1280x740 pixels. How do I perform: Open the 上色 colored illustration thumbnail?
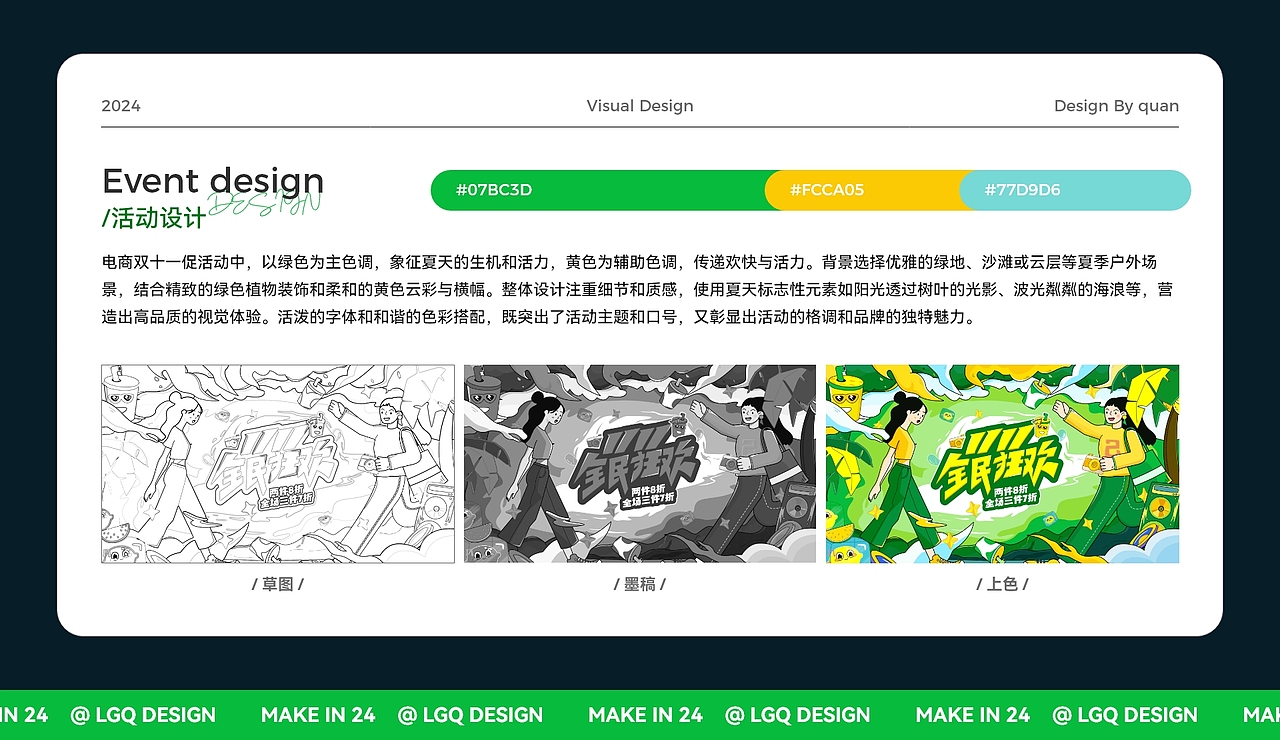(x=1002, y=464)
